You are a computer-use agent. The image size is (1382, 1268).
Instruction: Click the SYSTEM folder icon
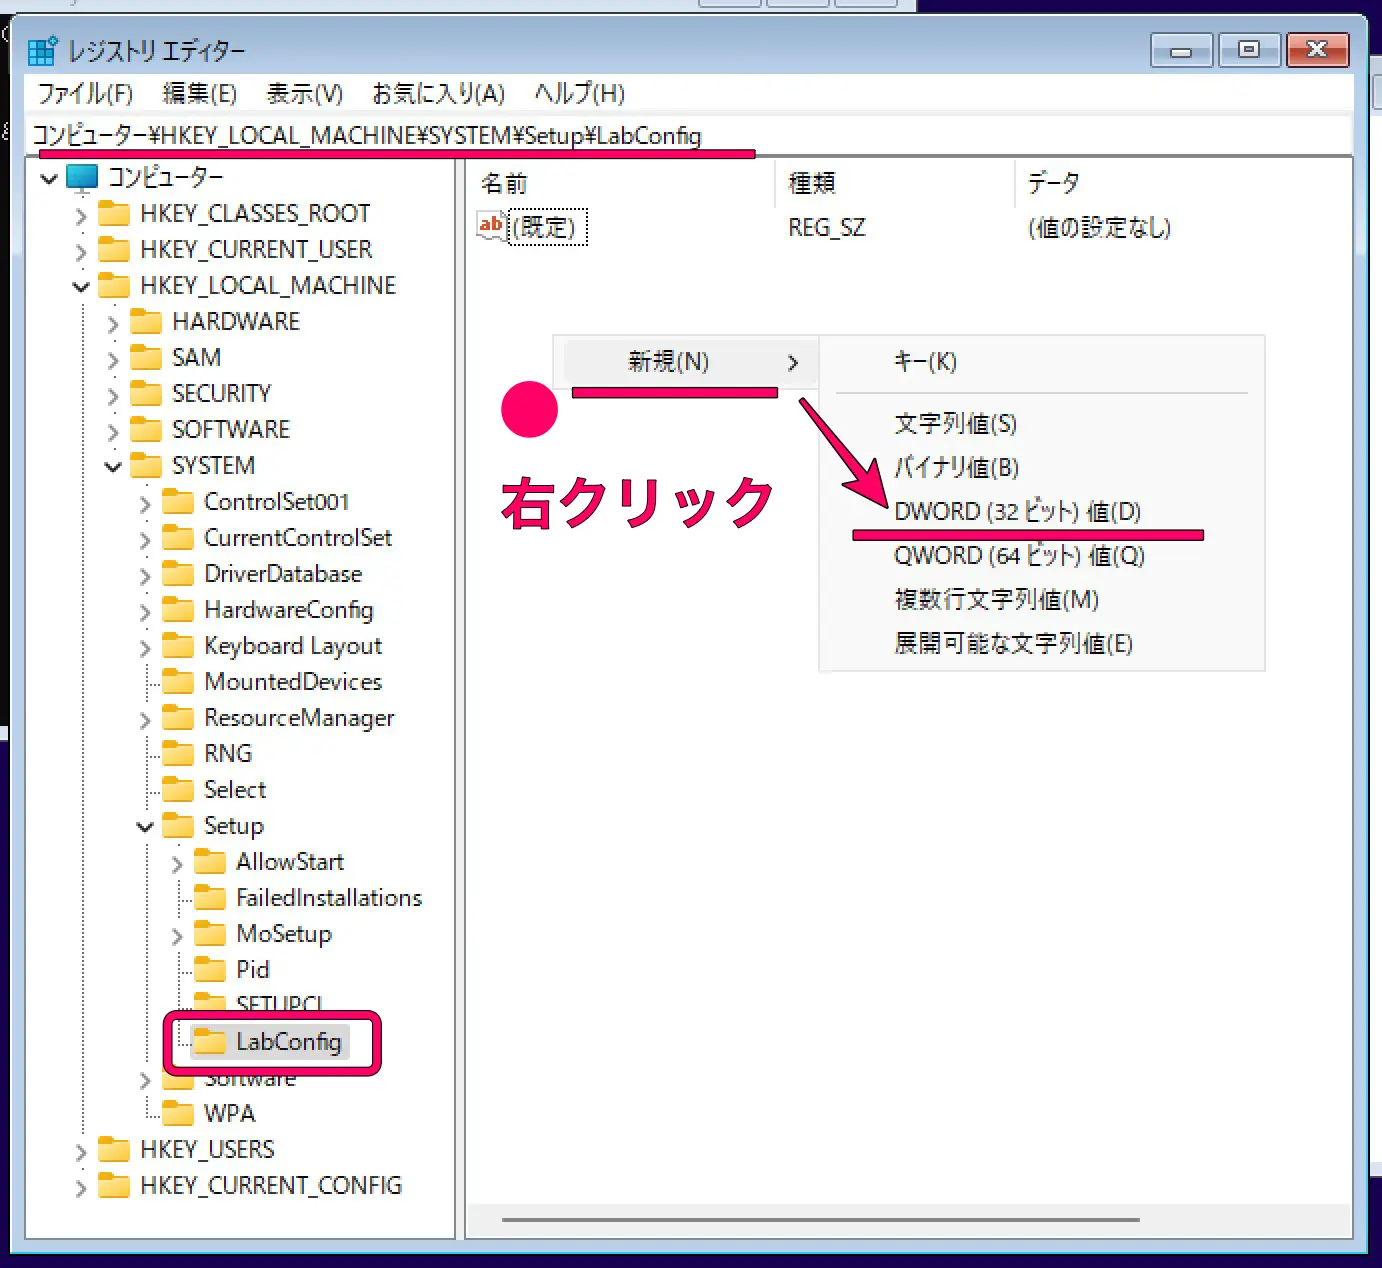coord(145,465)
